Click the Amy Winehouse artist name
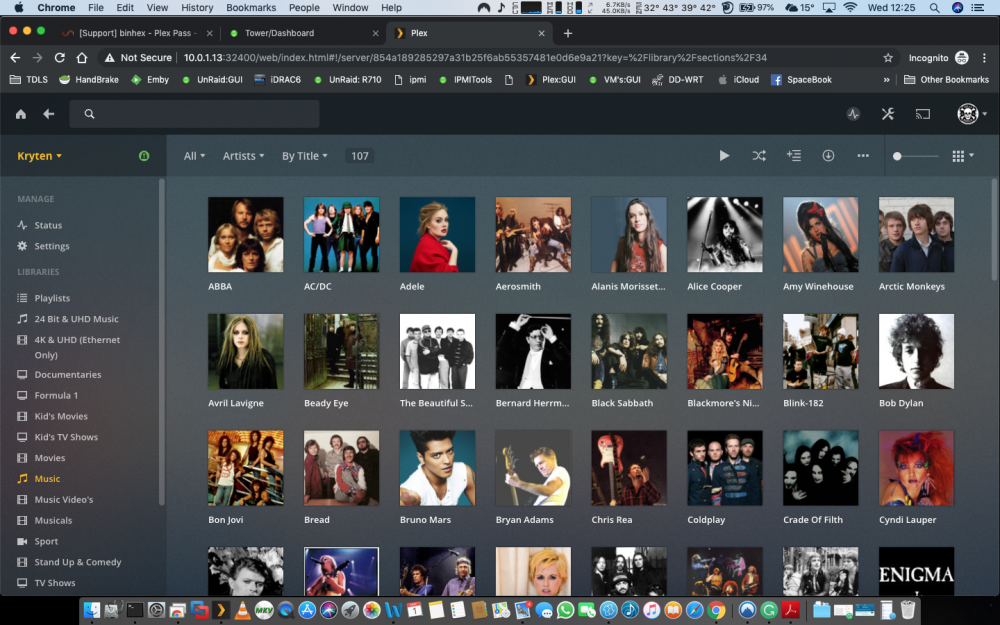 [818, 286]
